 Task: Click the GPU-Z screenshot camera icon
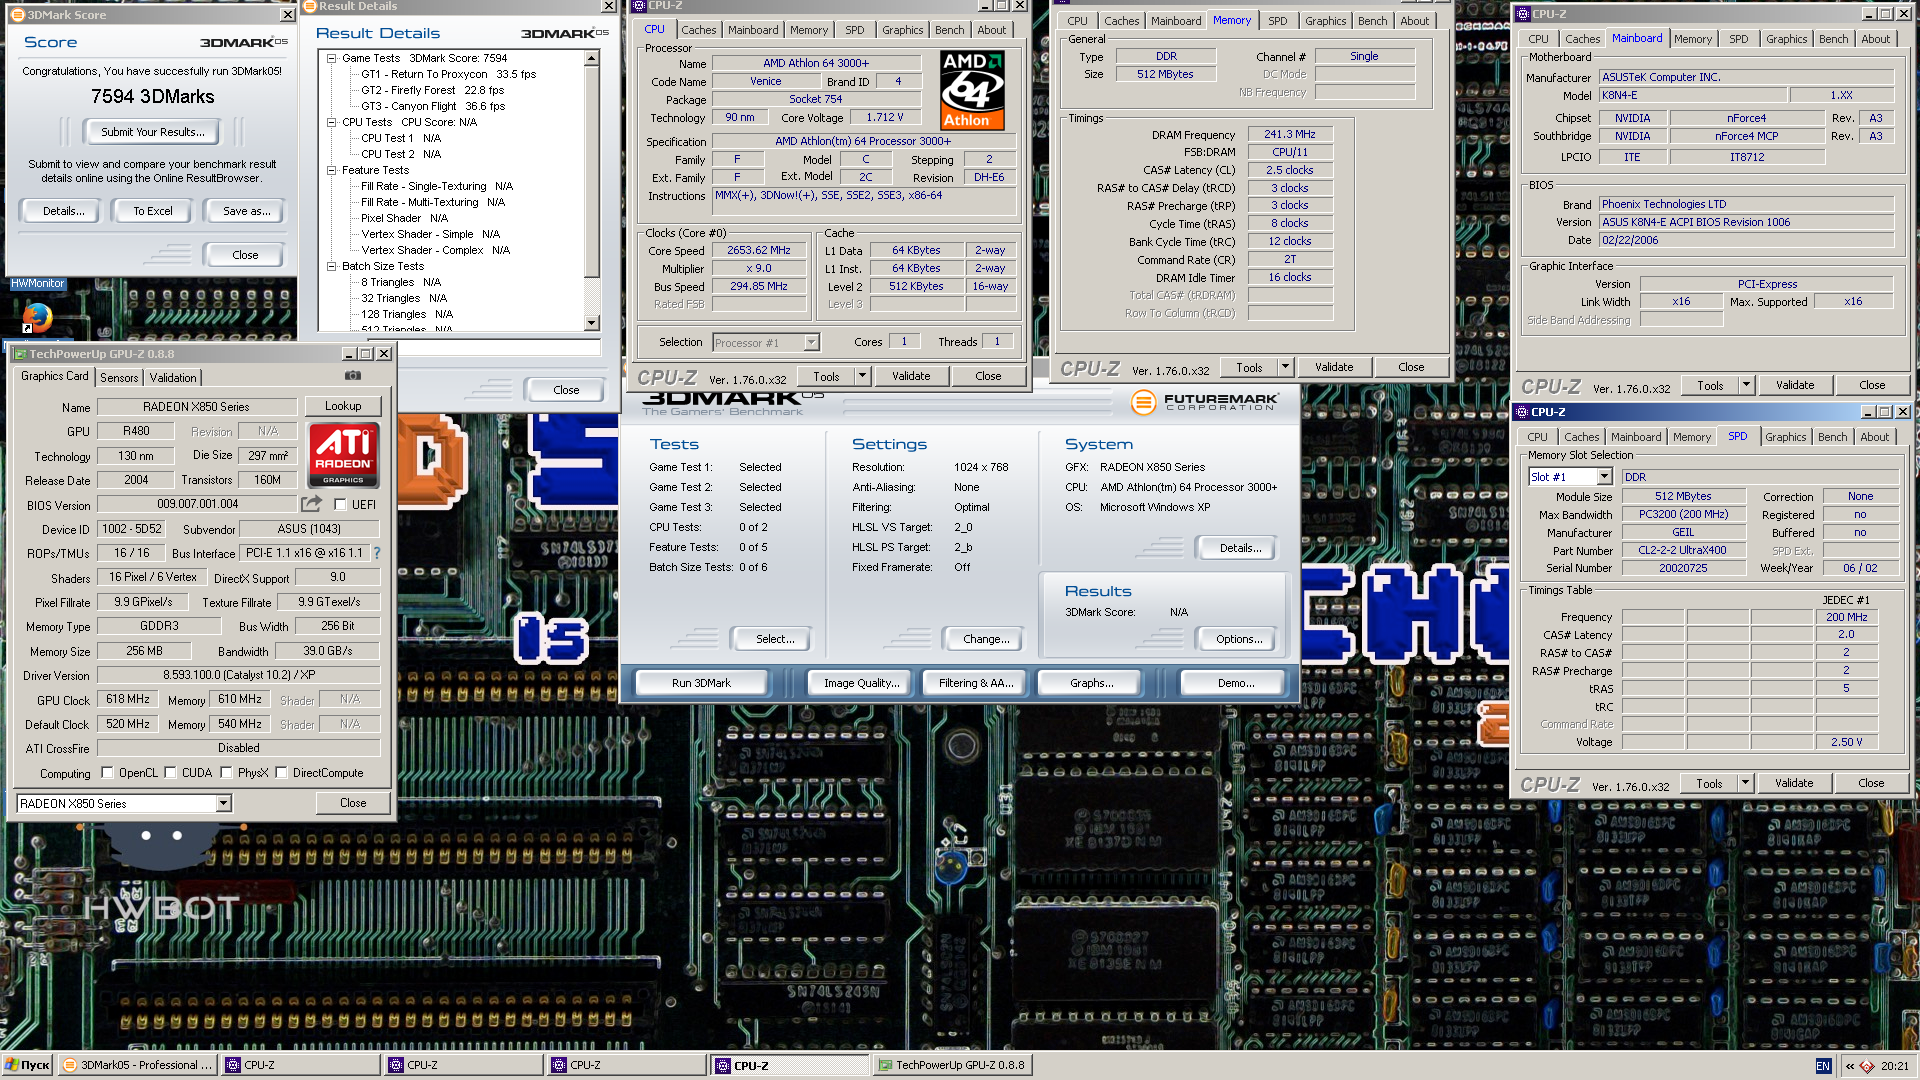click(x=353, y=376)
